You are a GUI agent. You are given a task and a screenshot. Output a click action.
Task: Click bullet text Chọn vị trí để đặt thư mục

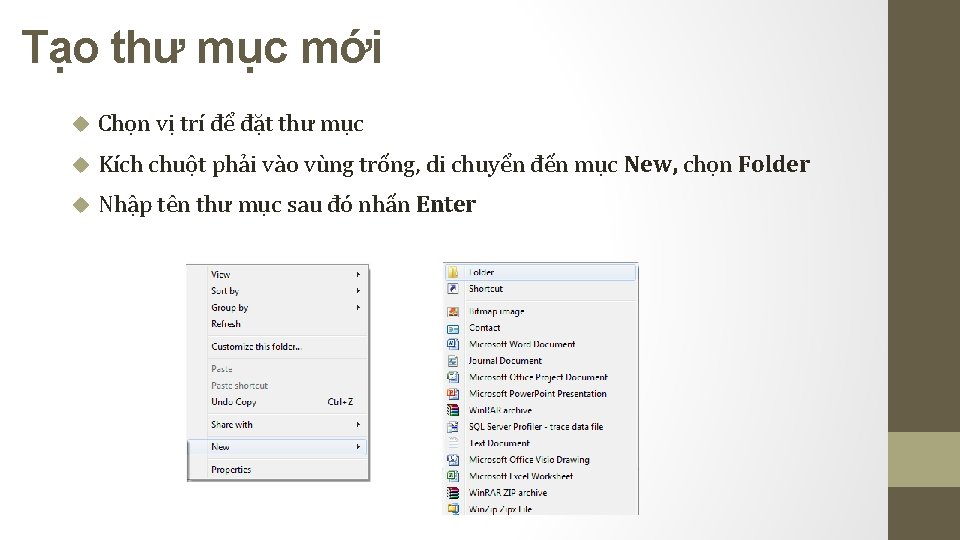coord(231,124)
